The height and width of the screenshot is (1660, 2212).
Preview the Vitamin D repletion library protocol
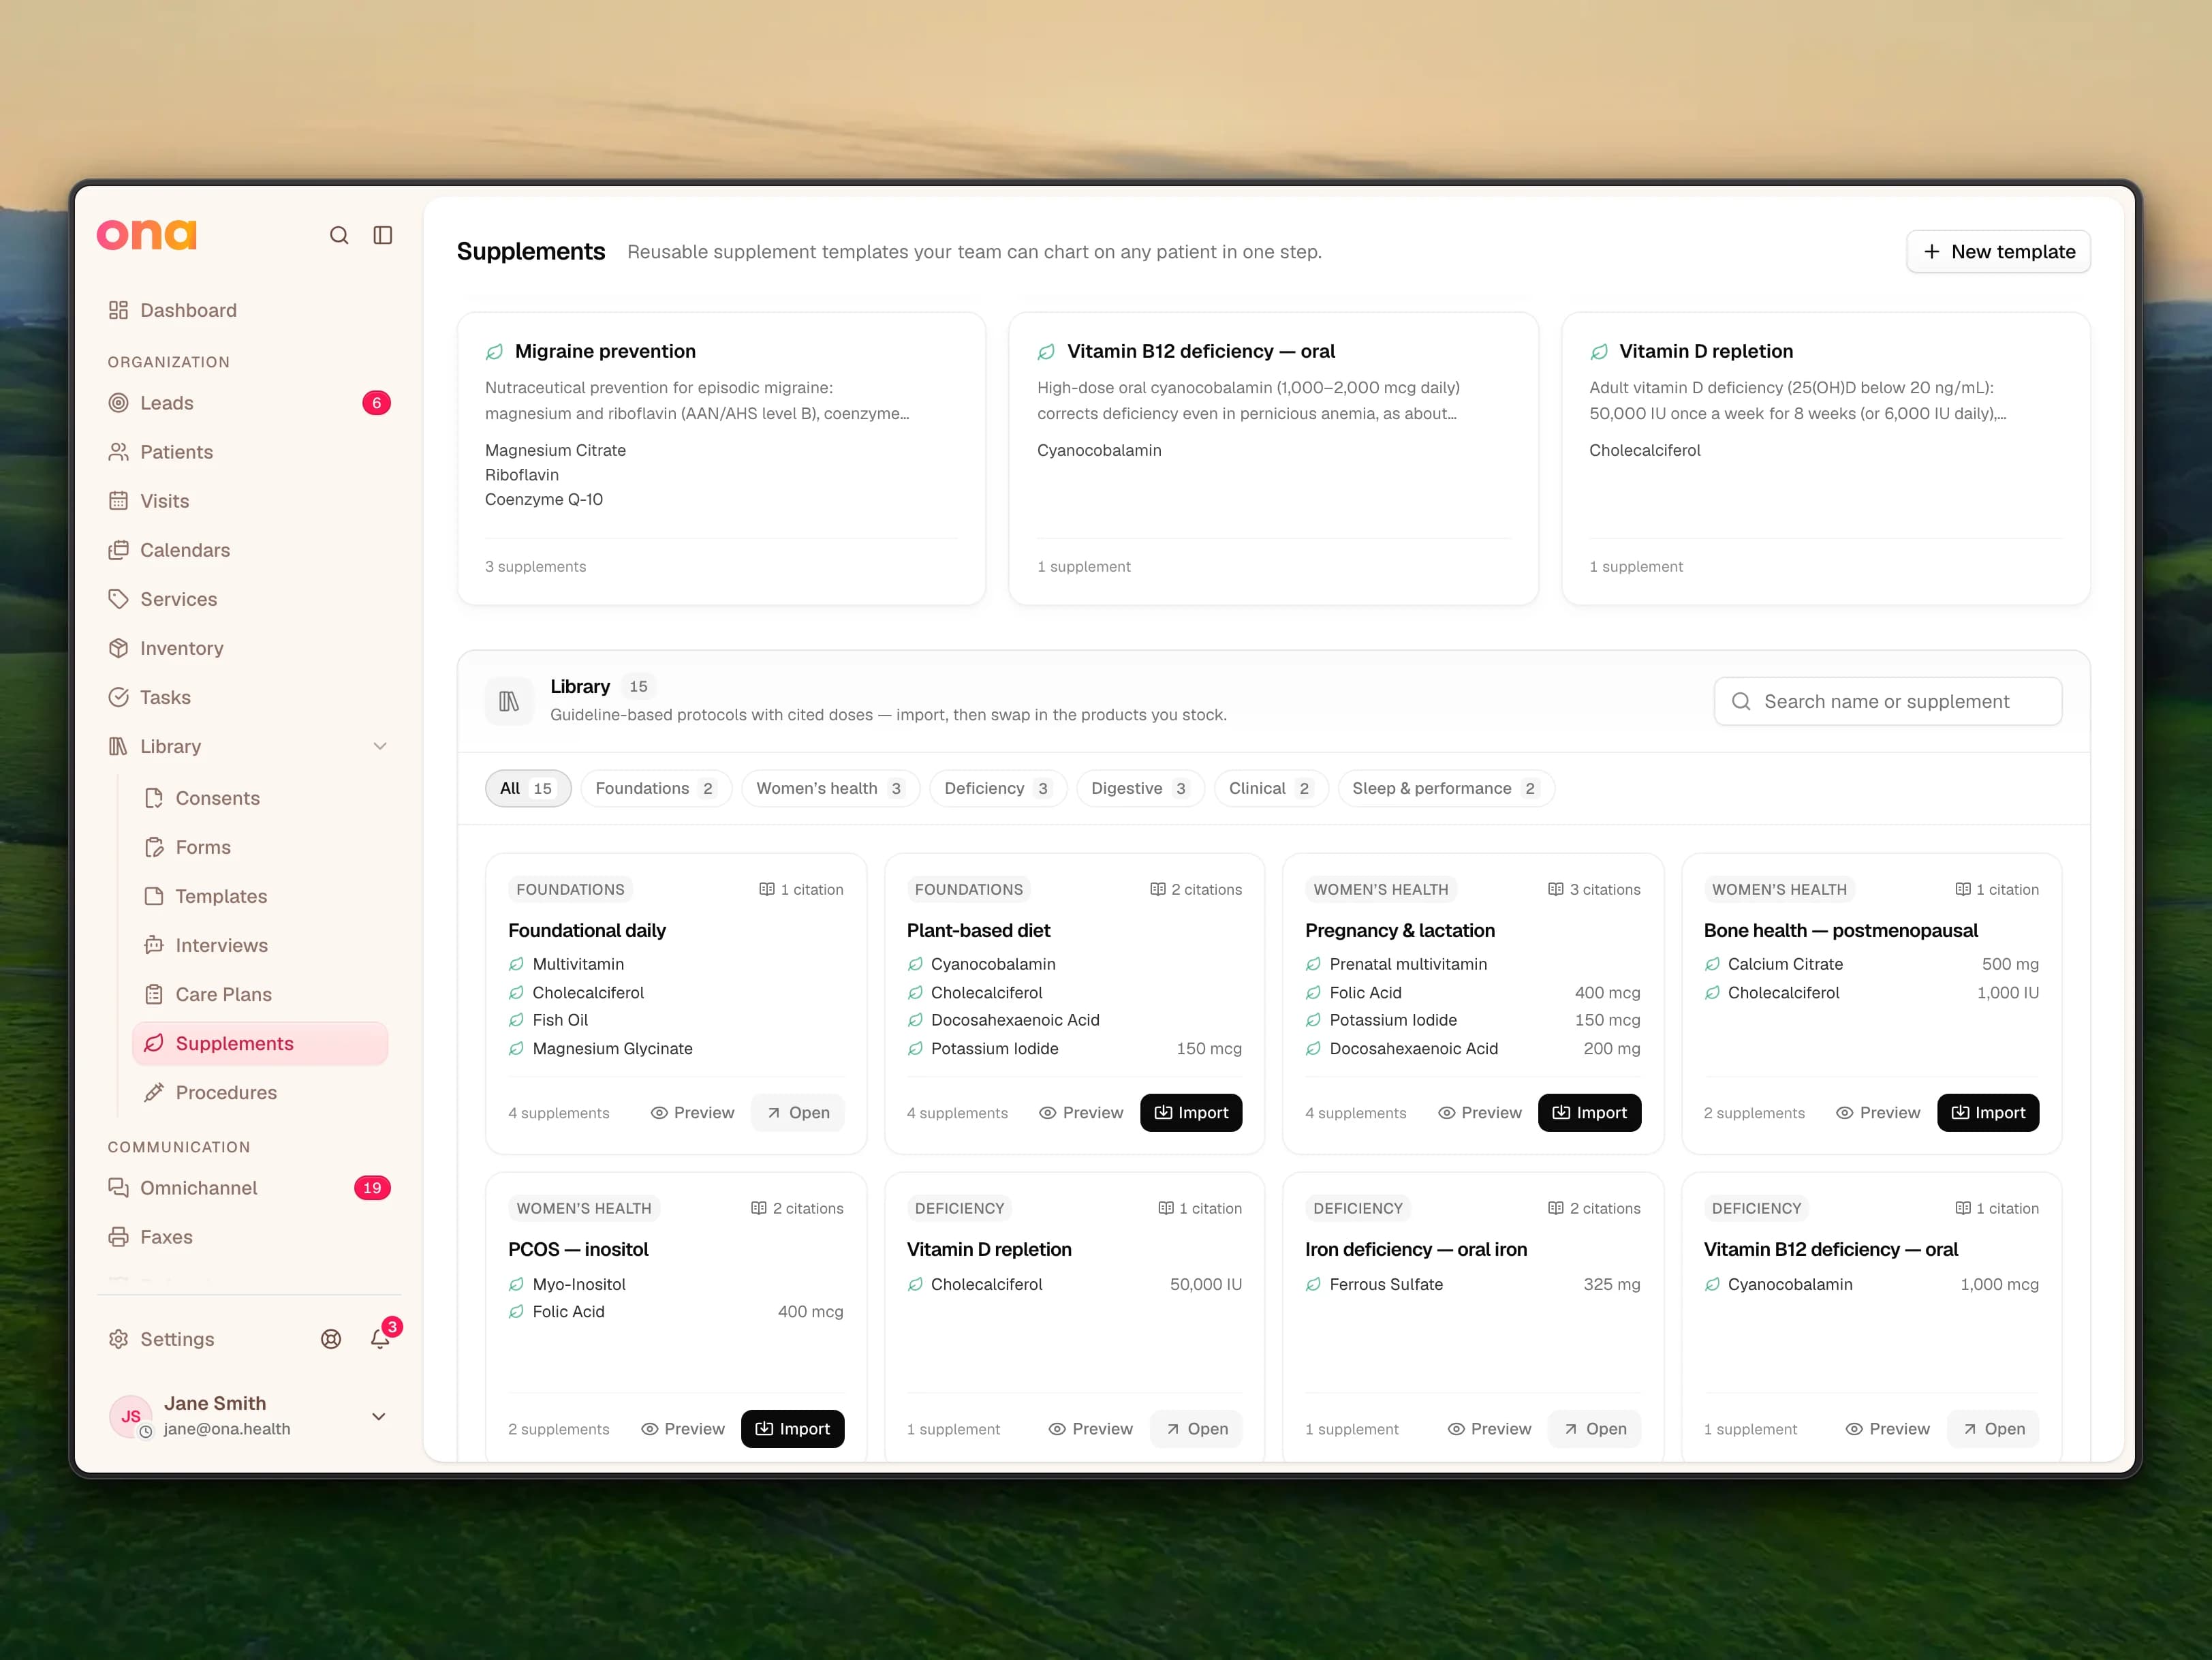pos(1090,1428)
